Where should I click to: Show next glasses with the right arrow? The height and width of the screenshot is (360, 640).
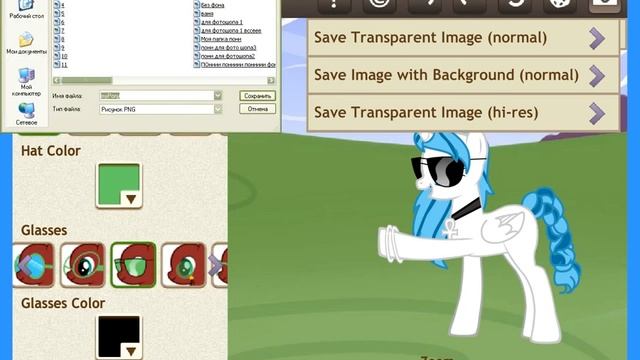tap(215, 266)
